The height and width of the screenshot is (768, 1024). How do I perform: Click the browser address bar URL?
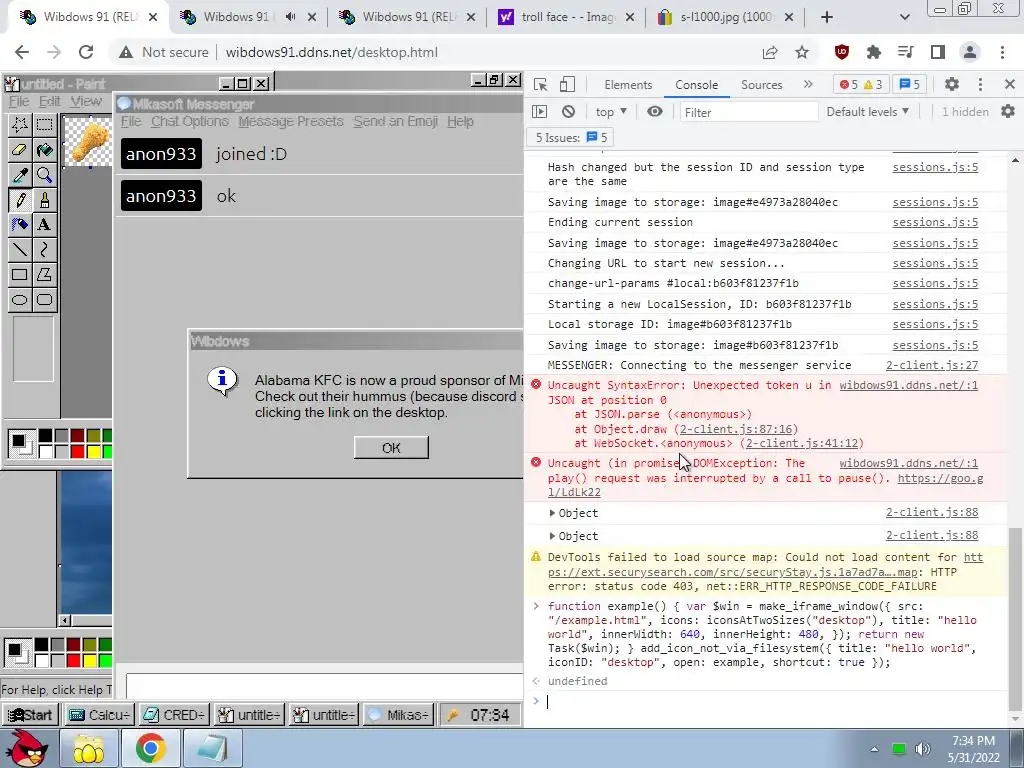(331, 52)
